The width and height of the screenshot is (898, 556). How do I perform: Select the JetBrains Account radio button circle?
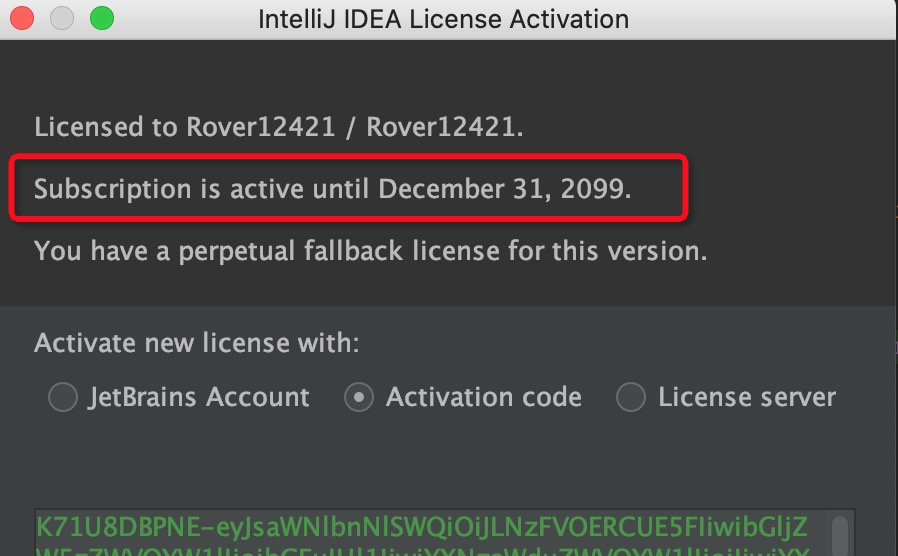click(x=63, y=398)
